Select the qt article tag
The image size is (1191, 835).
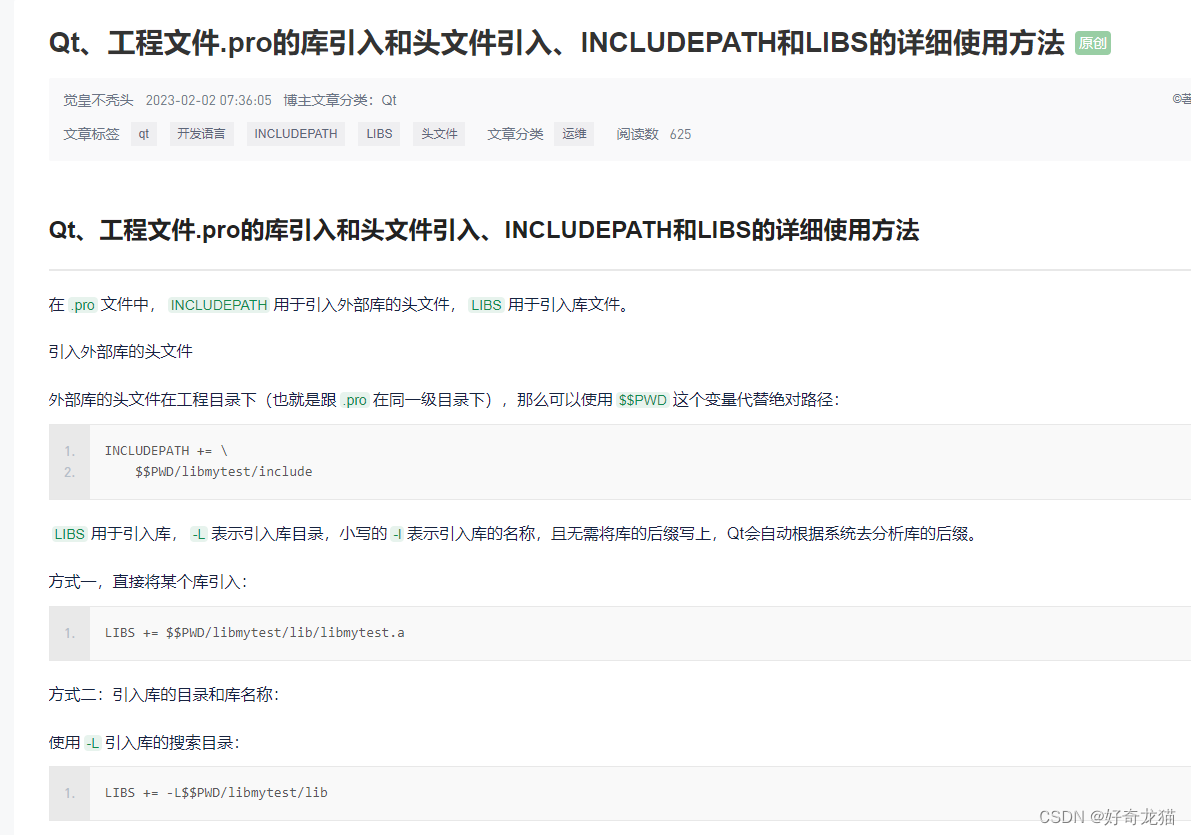coord(144,134)
